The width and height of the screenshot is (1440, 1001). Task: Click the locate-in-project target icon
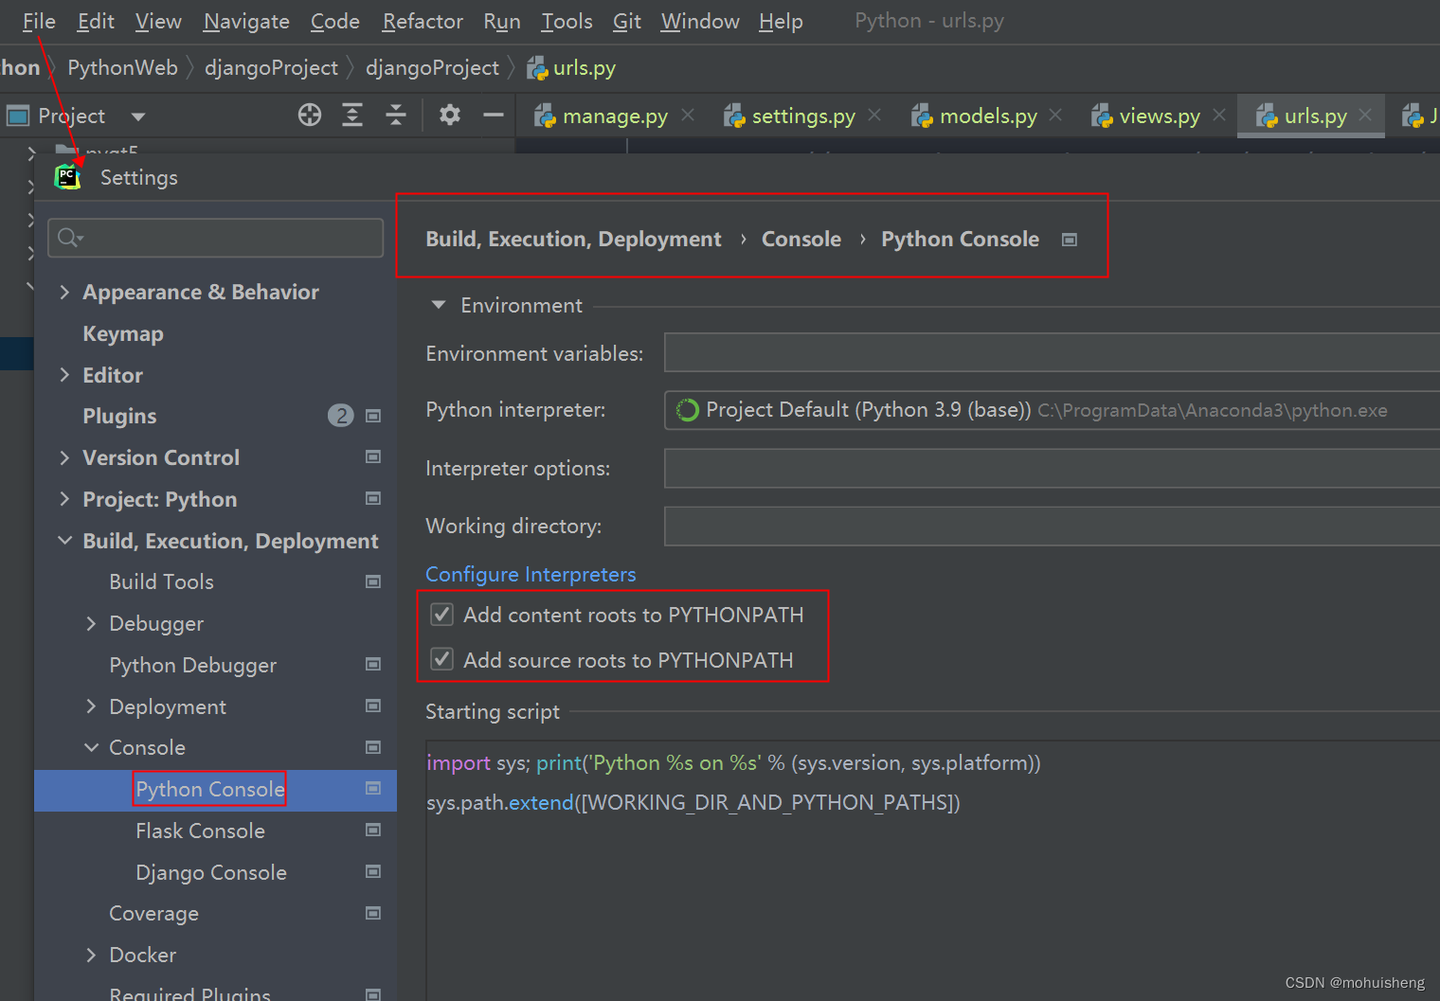[310, 115]
